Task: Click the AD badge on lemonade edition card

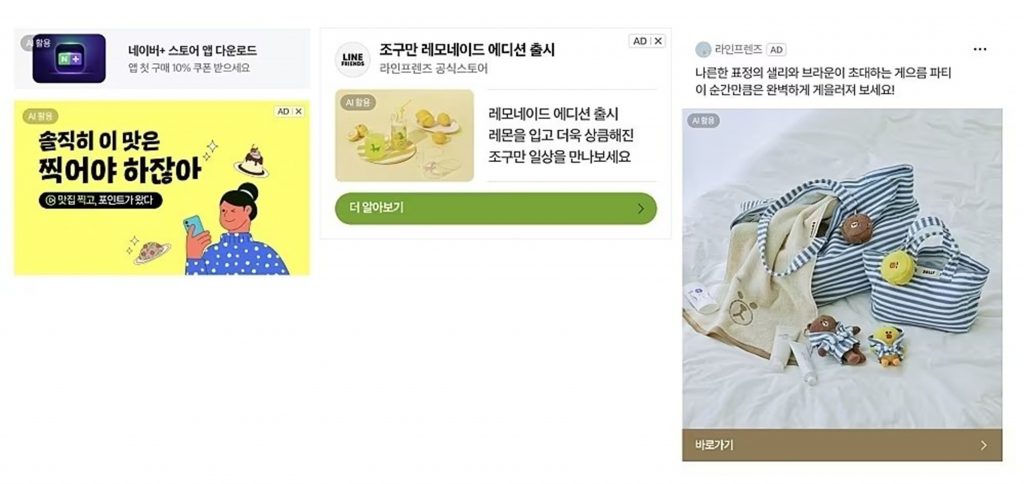Action: (x=640, y=41)
